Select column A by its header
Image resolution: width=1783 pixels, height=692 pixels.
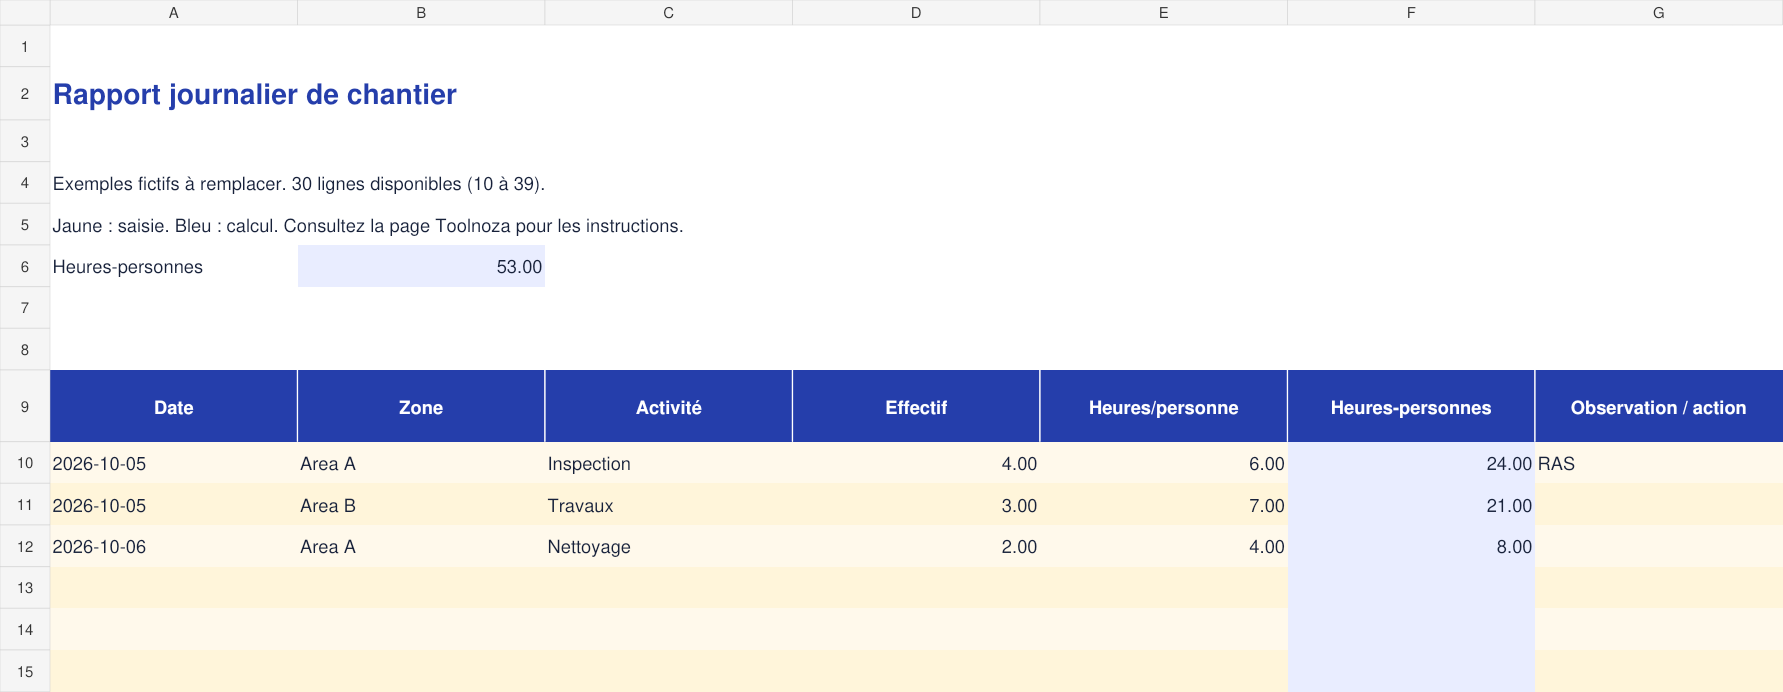174,13
